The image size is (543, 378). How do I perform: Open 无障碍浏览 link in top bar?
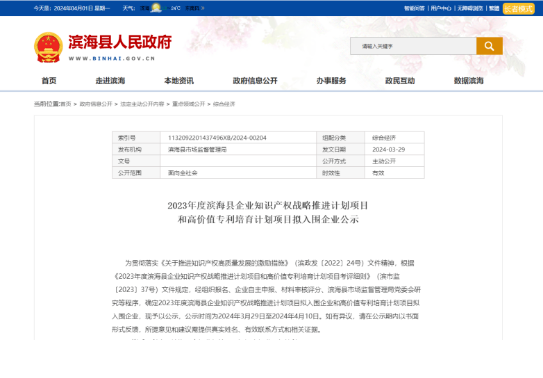(x=470, y=8)
